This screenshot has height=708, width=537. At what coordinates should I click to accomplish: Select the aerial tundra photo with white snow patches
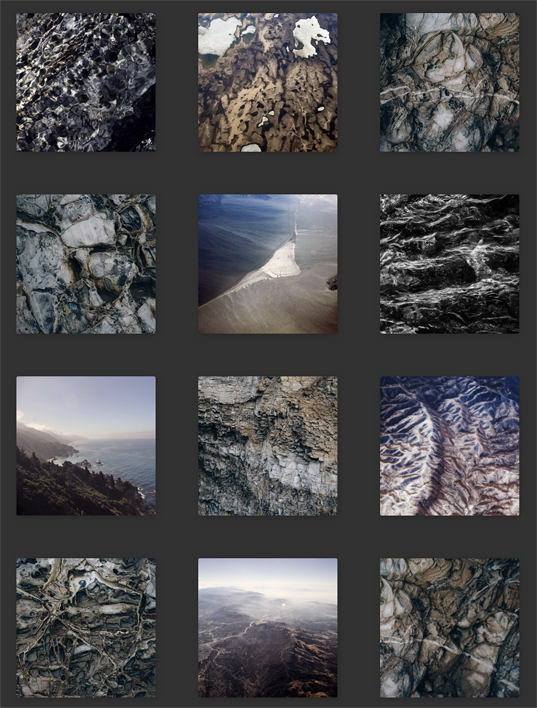click(268, 82)
